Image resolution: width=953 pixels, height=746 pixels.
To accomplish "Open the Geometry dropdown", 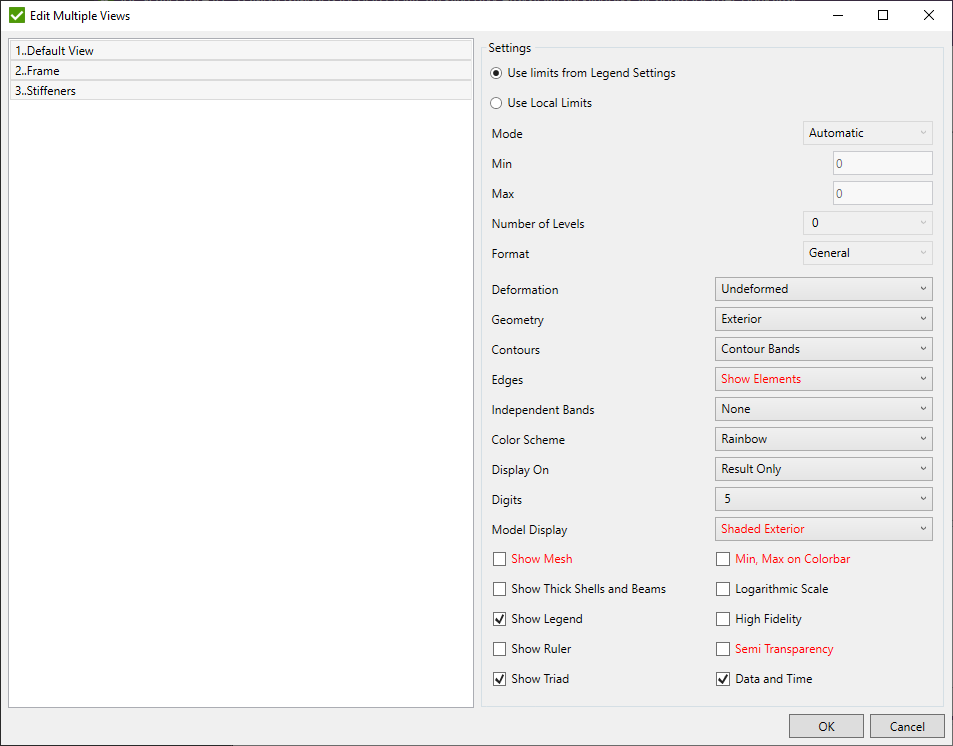I will pos(822,318).
